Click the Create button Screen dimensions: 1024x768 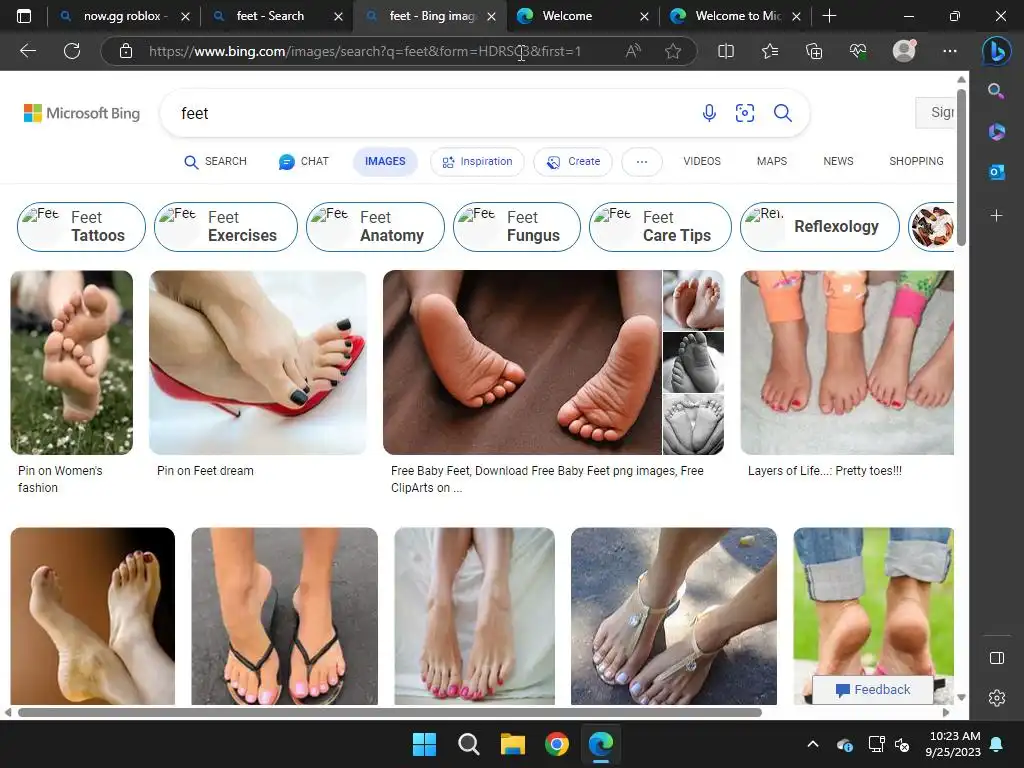click(573, 161)
